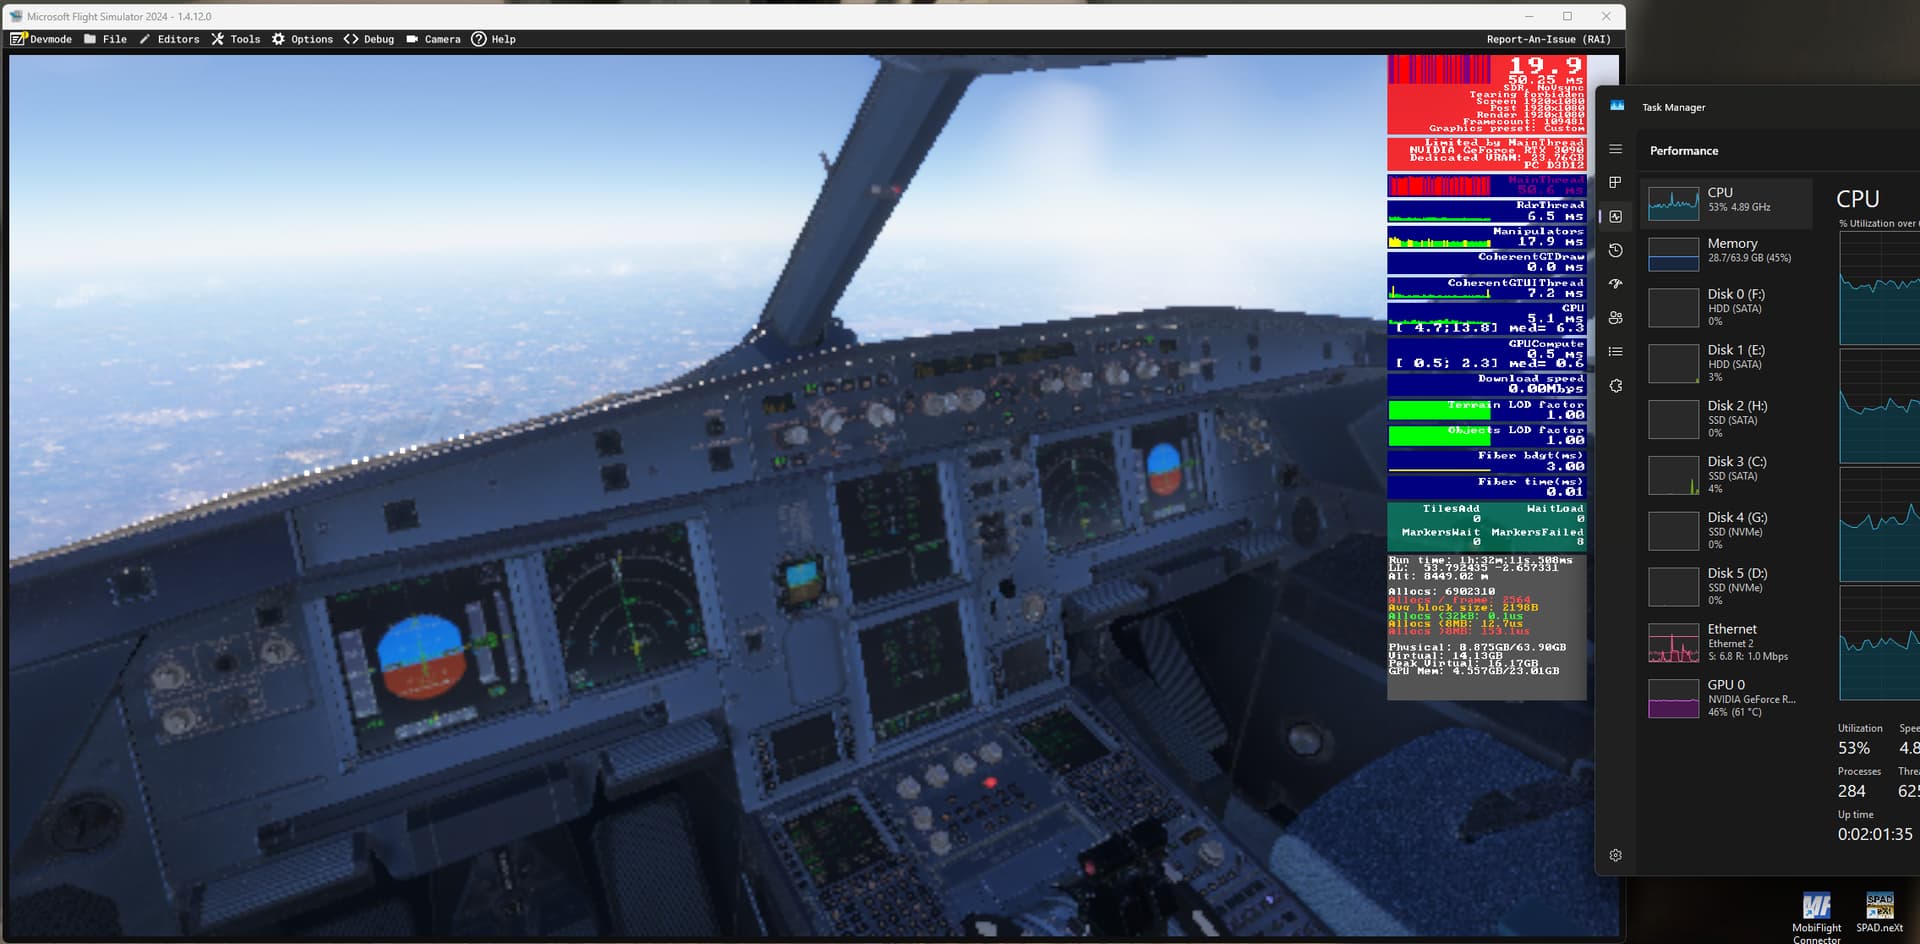Toggle Task Manager hamburger navigation menu
The height and width of the screenshot is (944, 1920).
pos(1615,149)
